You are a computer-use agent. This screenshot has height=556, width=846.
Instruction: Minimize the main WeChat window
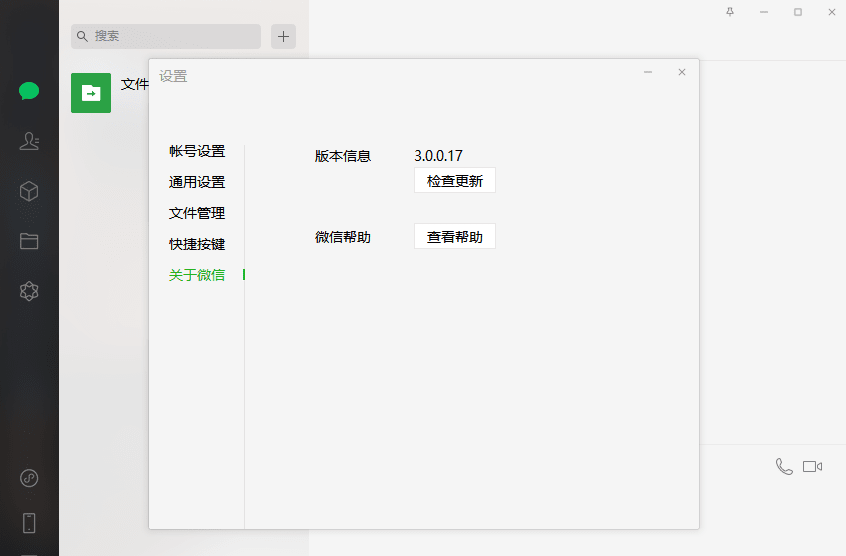764,12
